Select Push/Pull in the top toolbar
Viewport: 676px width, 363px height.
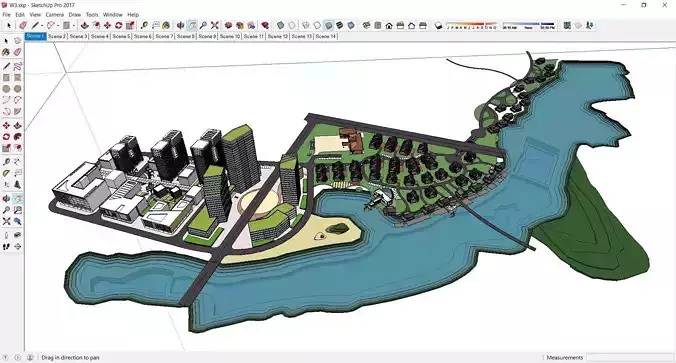coord(85,25)
